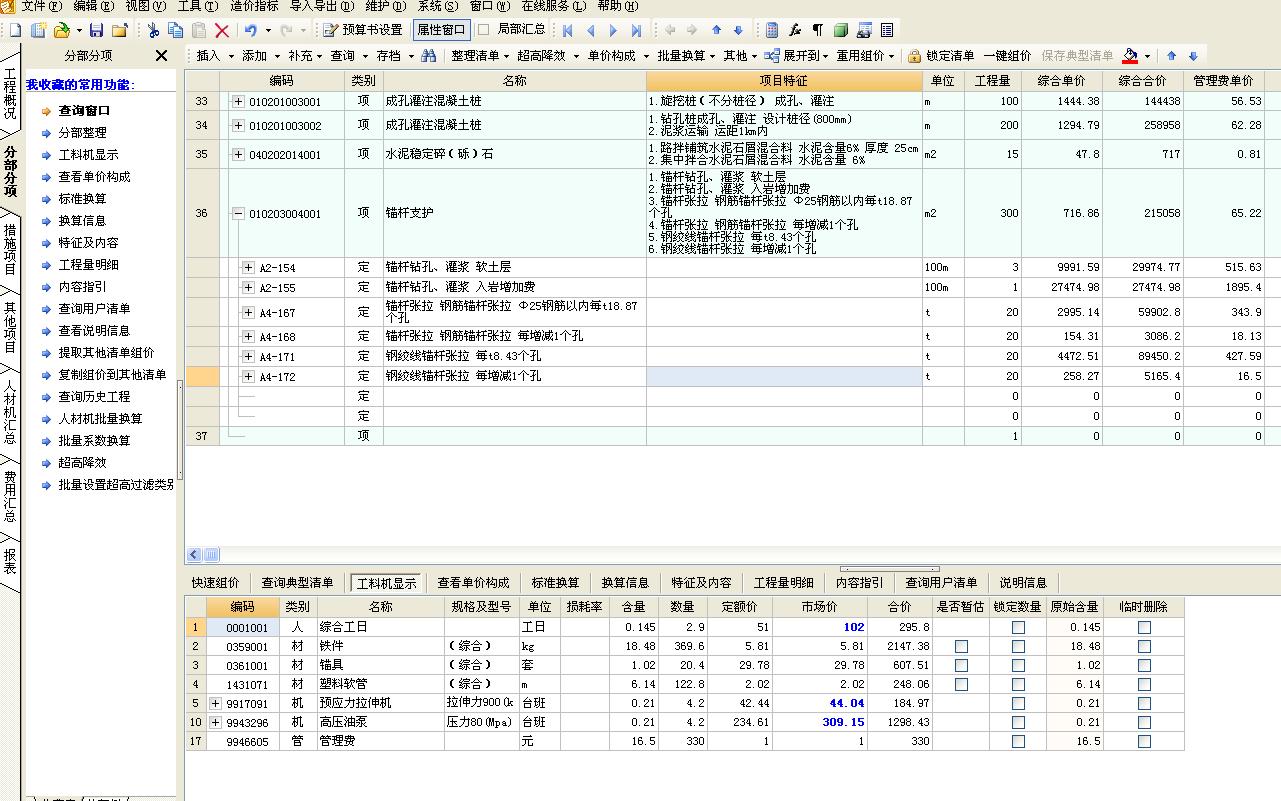Screen dimensions: 1281x801
Task: Click the New file icon
Action: coord(15,30)
